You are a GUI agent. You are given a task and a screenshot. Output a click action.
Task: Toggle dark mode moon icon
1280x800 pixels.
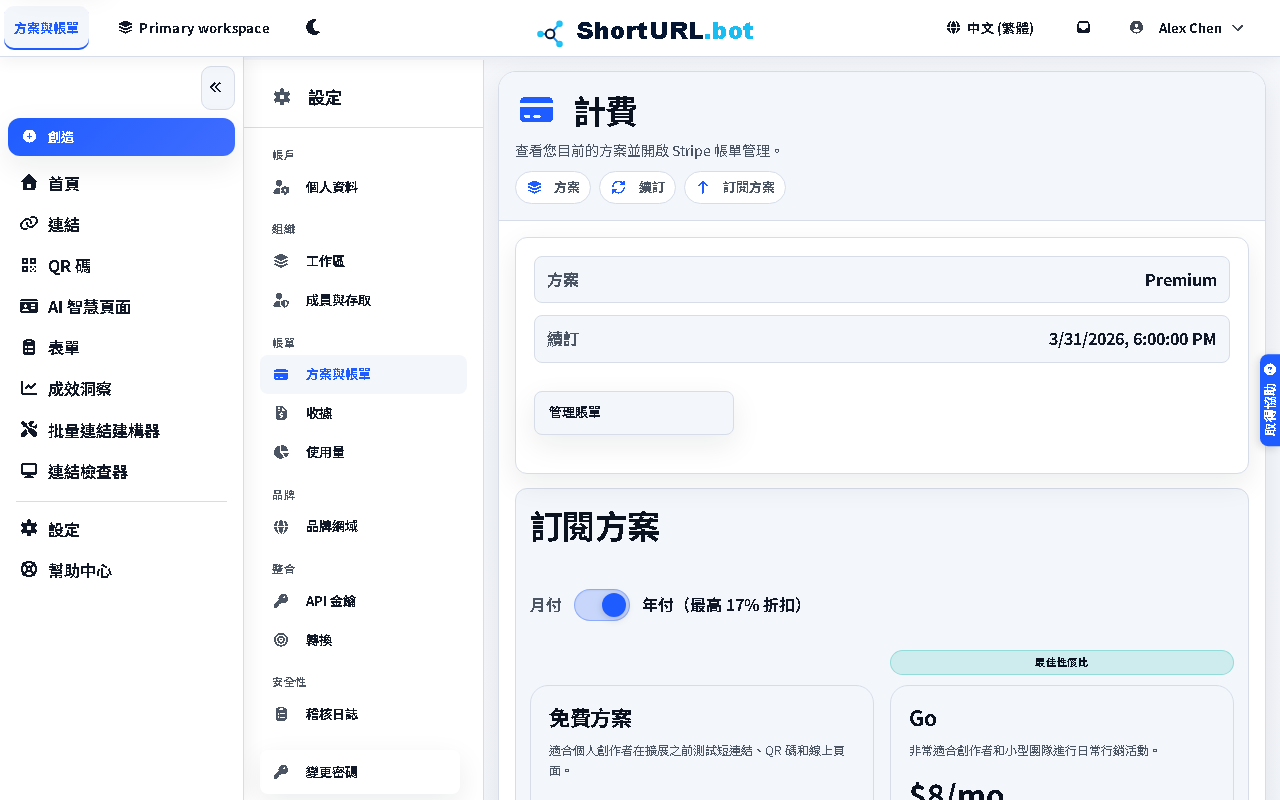[x=313, y=28]
